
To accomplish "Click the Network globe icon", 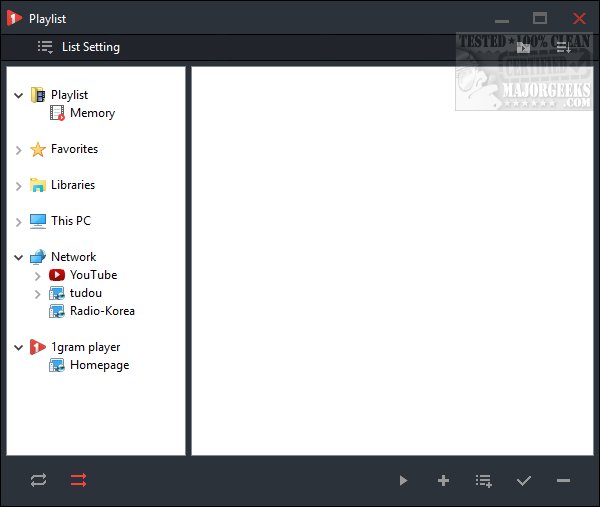I will tap(38, 257).
